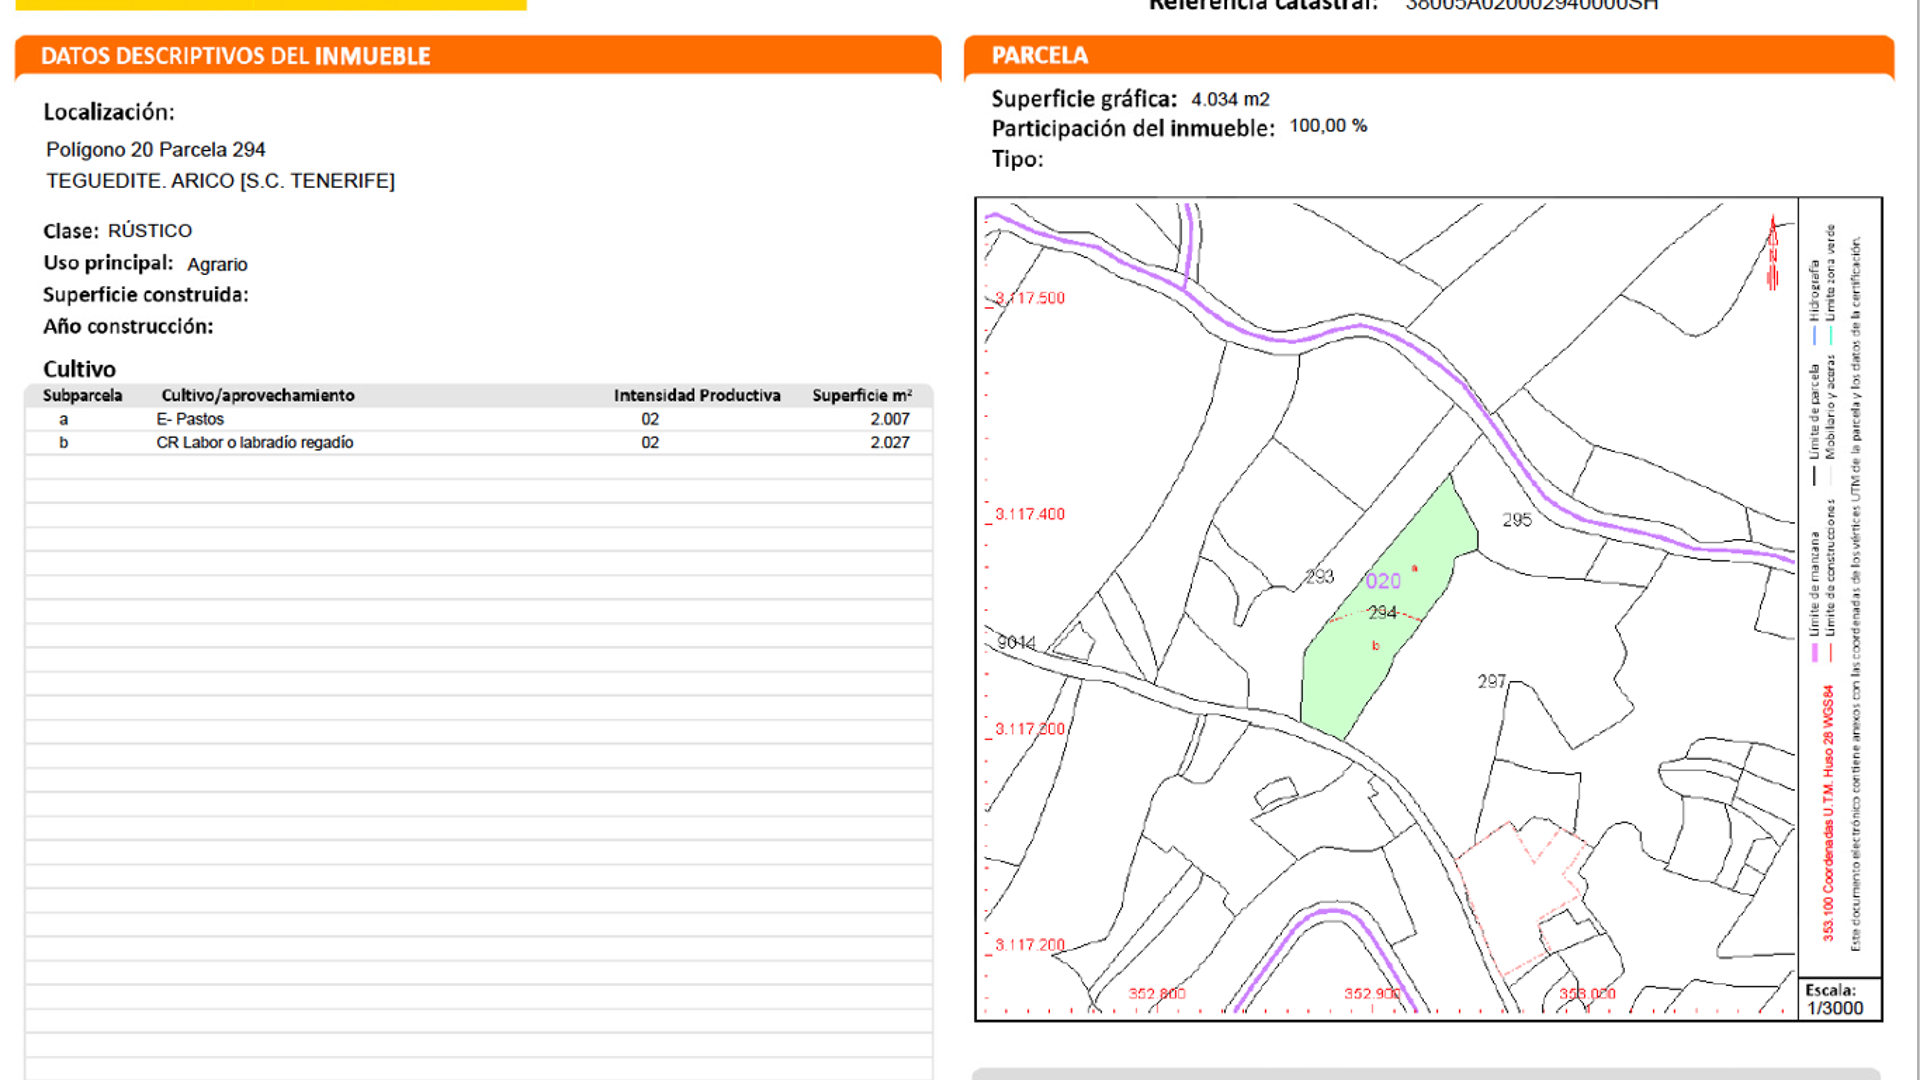Image resolution: width=1920 pixels, height=1080 pixels.
Task: Select 'CR Labor o labradío regadío' cell
Action: click(255, 443)
